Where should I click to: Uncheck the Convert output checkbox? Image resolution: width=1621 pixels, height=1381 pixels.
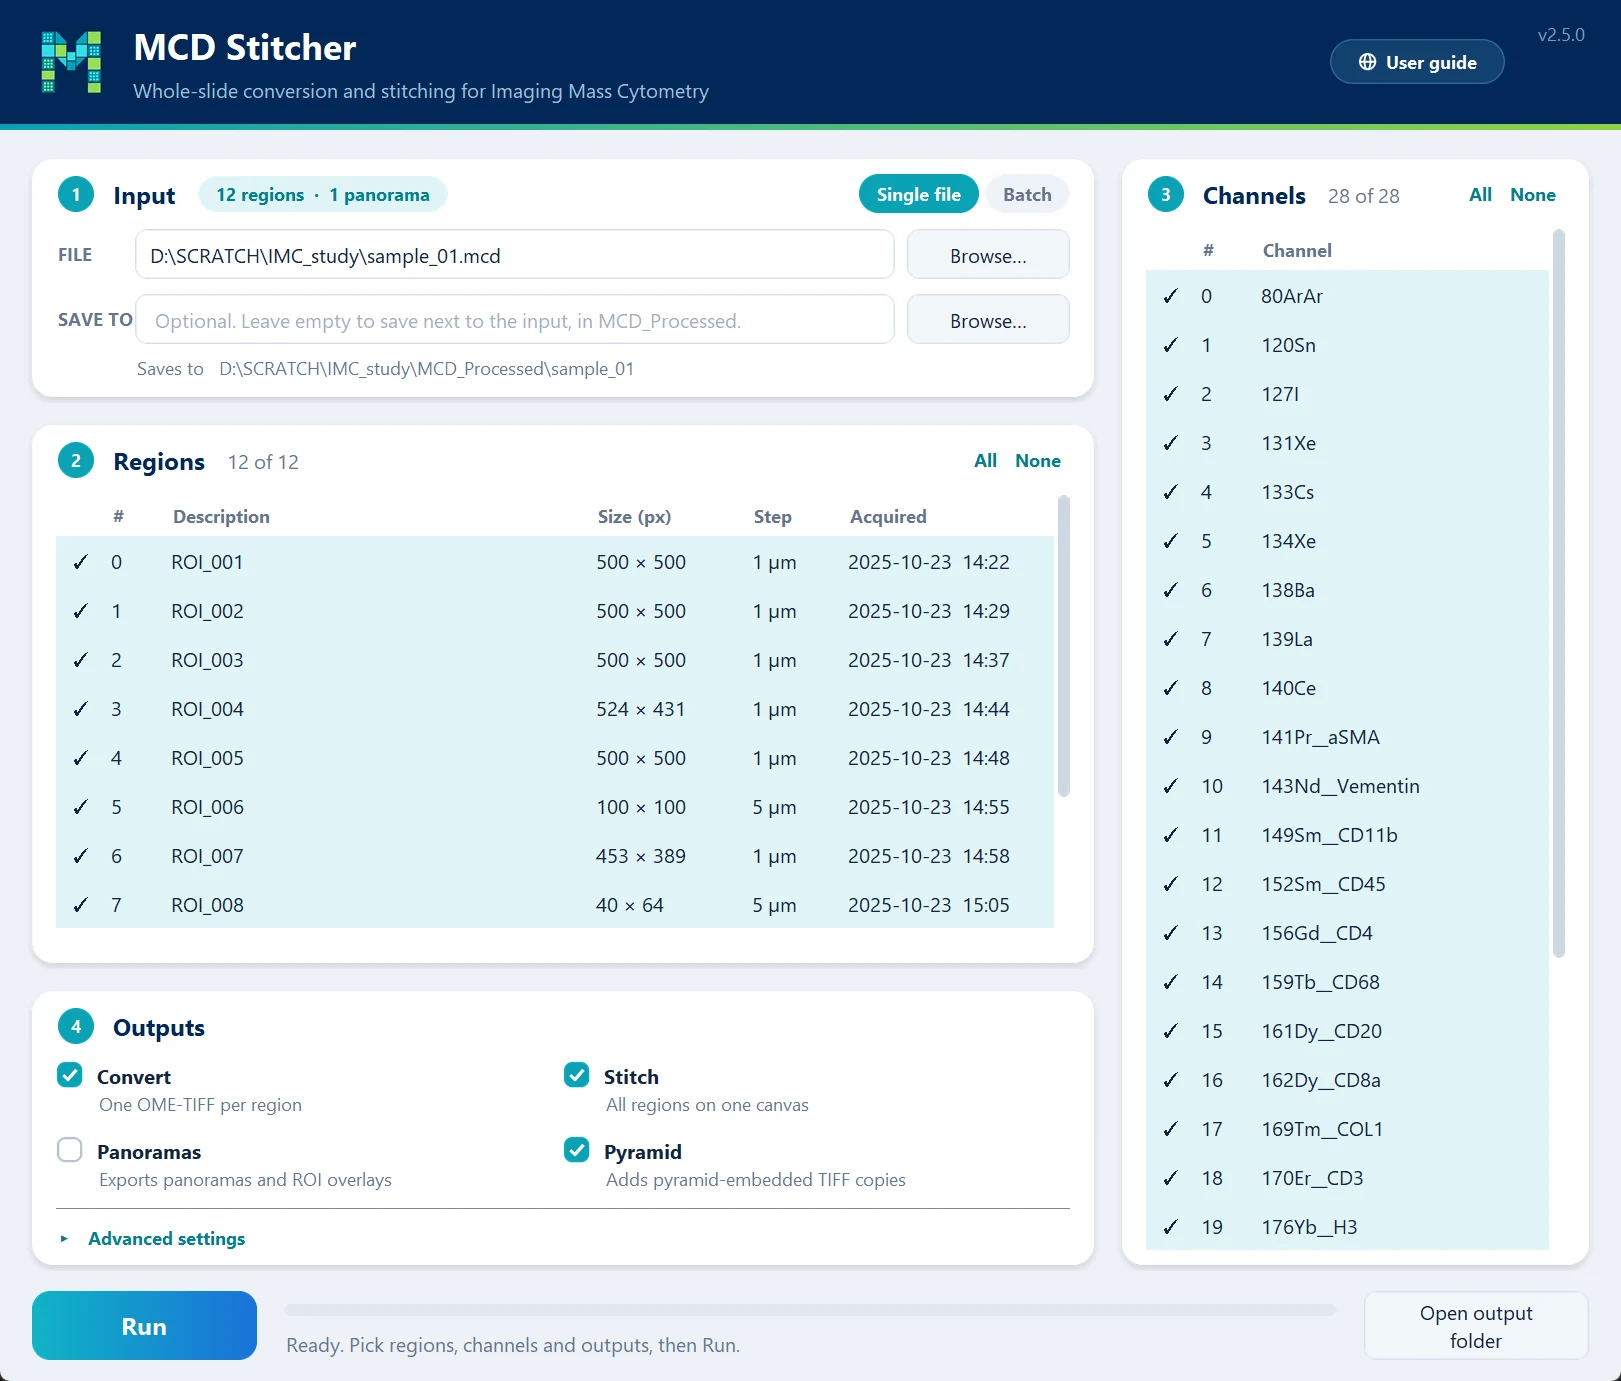click(x=70, y=1075)
